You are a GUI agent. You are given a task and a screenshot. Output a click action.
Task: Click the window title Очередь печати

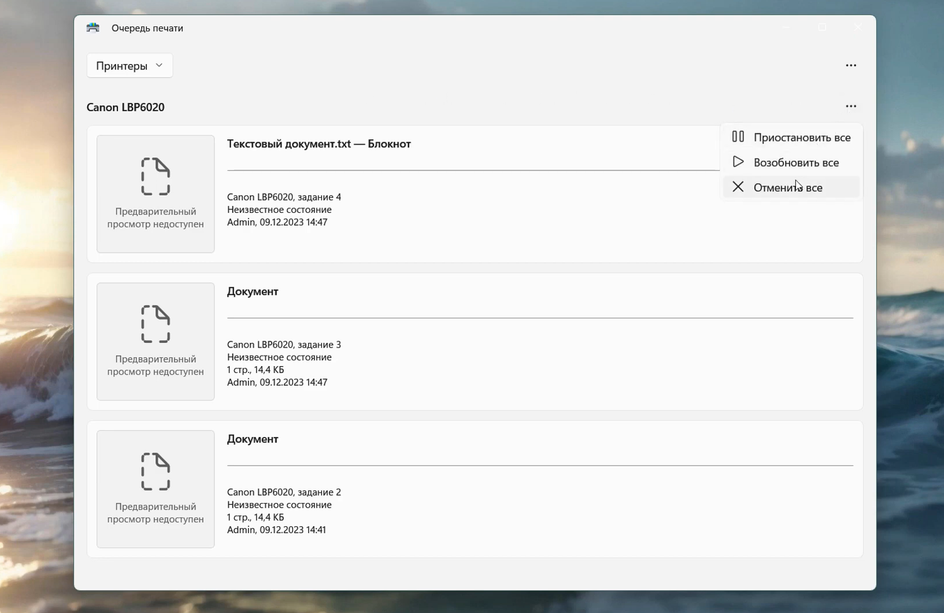[147, 28]
